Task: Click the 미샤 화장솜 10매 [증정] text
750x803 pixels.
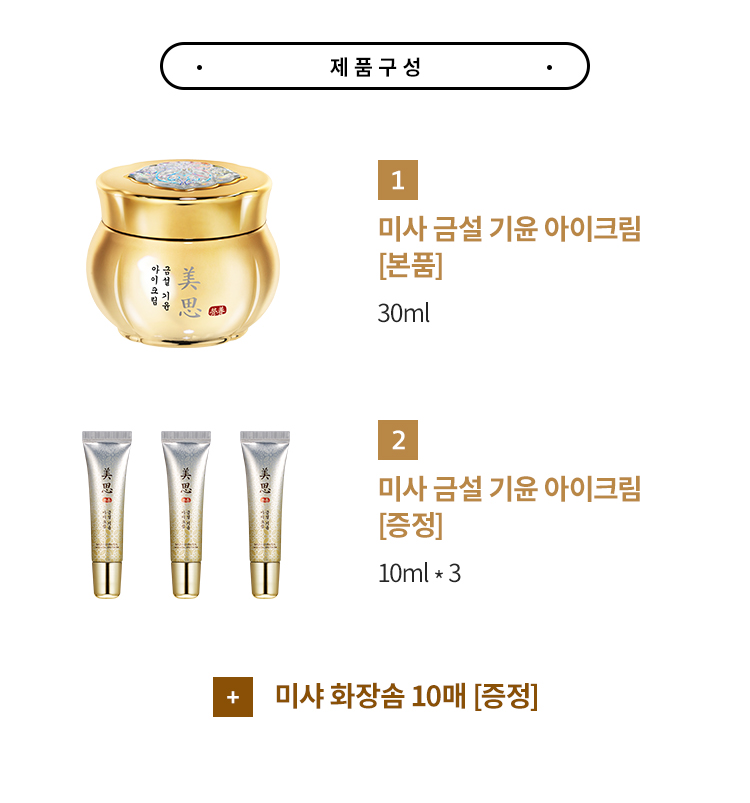Action: 406,696
